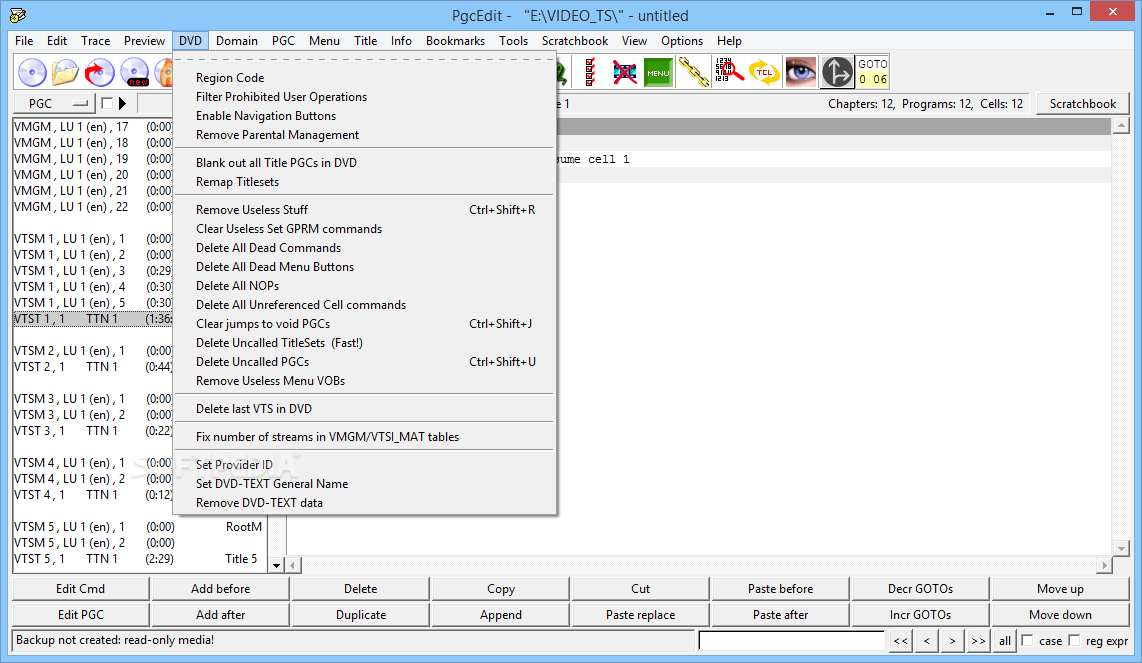Select 'VTSM 2 , LU 1 (en) , 1' row

point(92,350)
